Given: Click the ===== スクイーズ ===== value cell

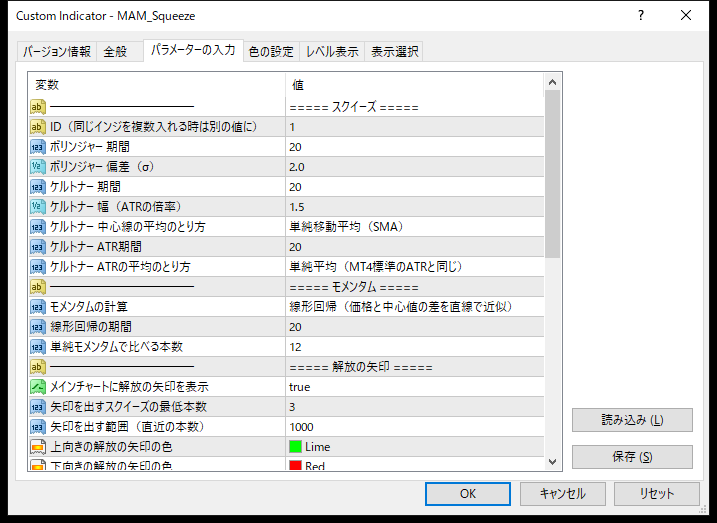Looking at the screenshot, I should coord(415,107).
